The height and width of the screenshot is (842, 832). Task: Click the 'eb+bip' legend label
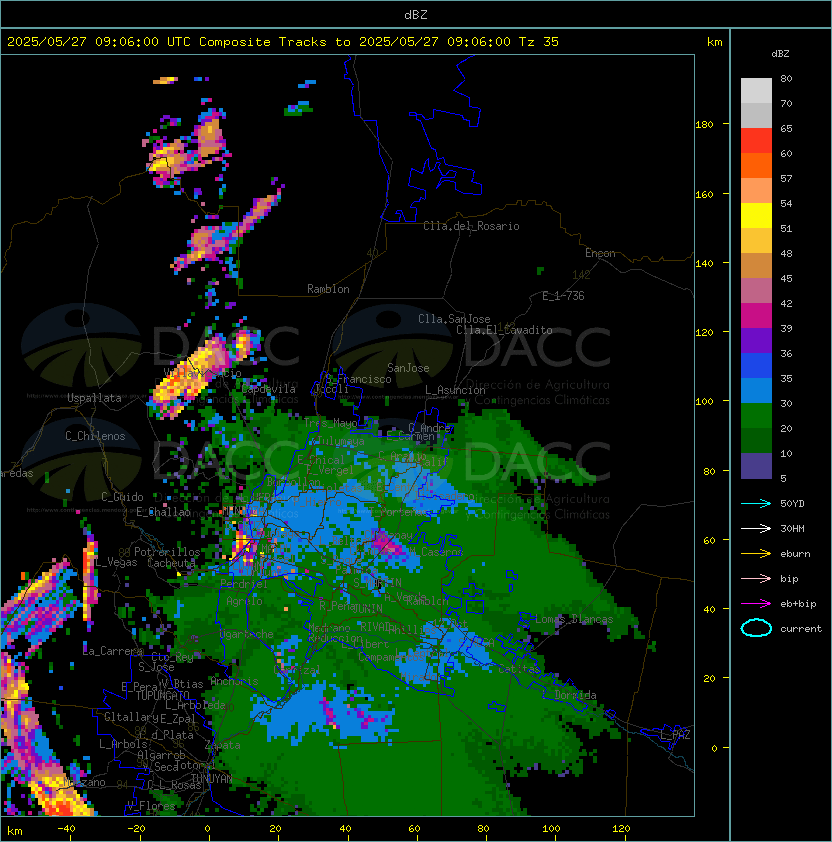pos(798,604)
